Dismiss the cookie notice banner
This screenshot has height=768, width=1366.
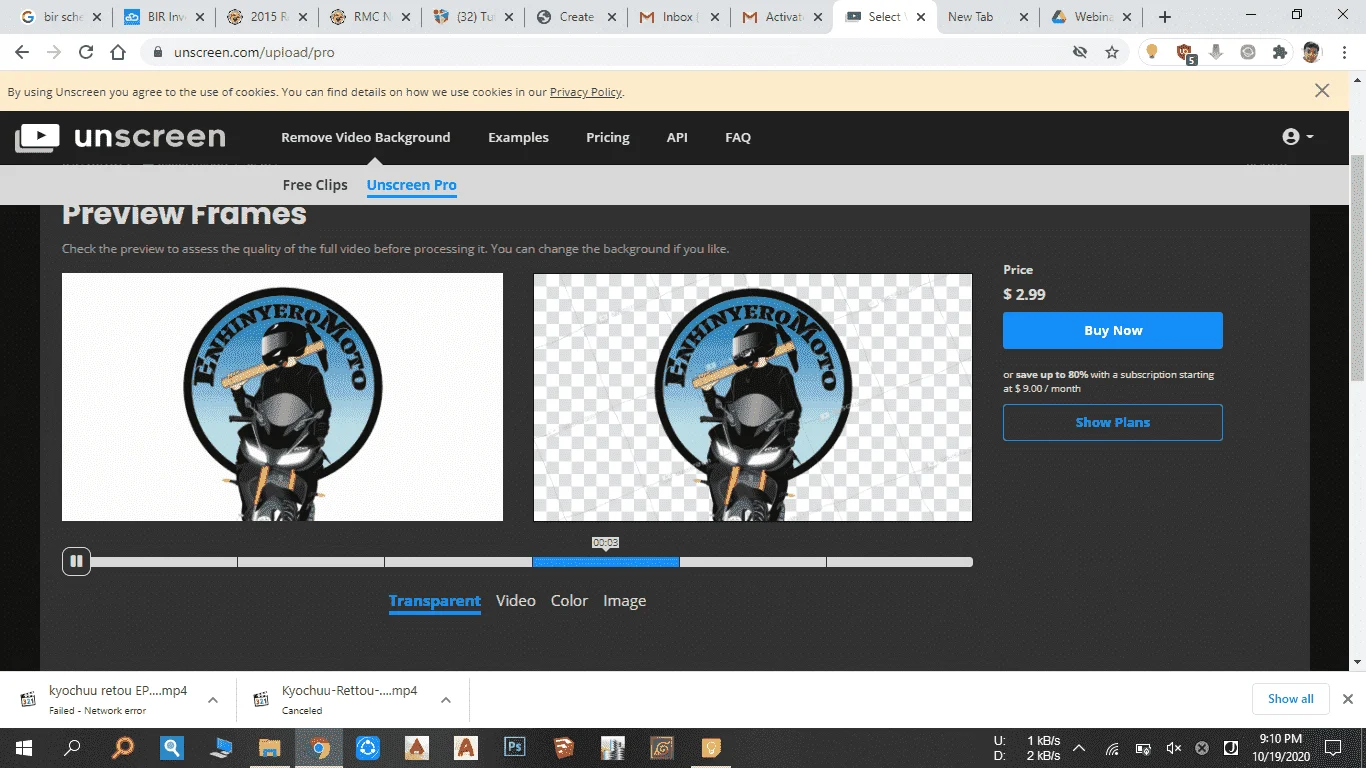pos(1322,91)
